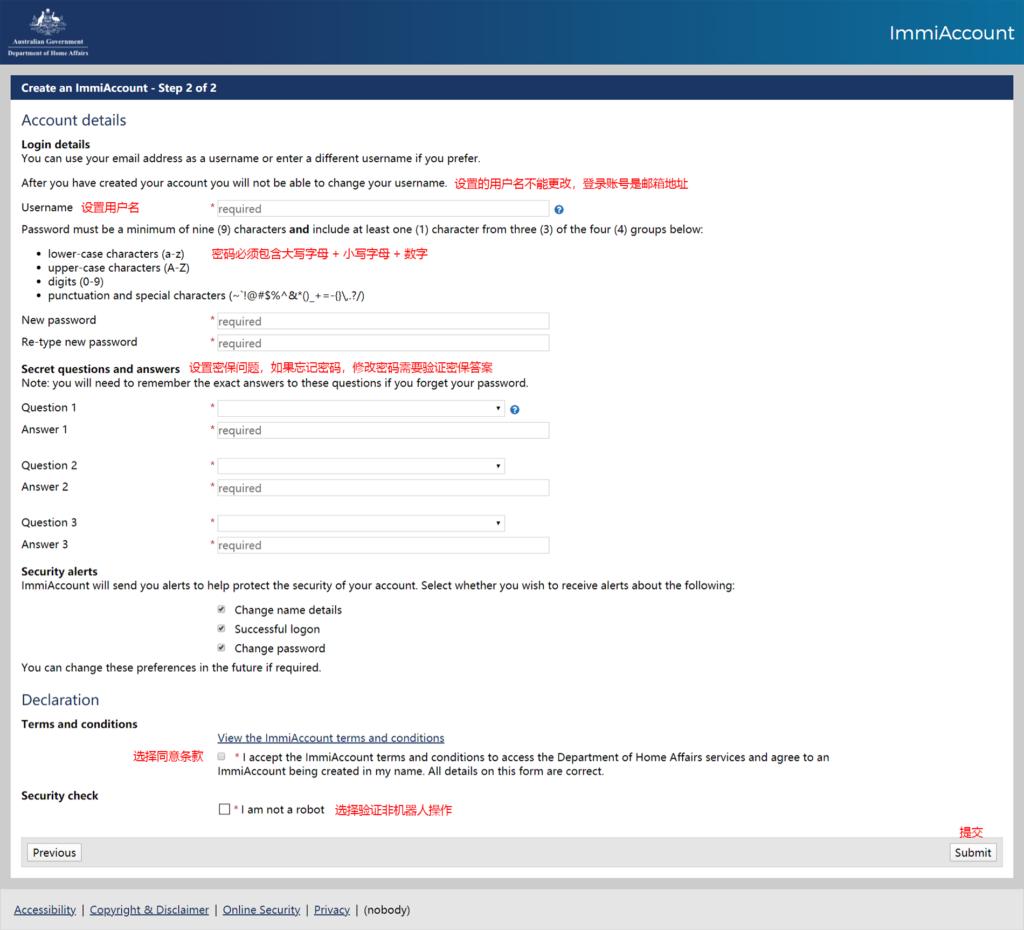The image size is (1024, 930).
Task: Click the 'Account details' heading
Action: tap(74, 120)
